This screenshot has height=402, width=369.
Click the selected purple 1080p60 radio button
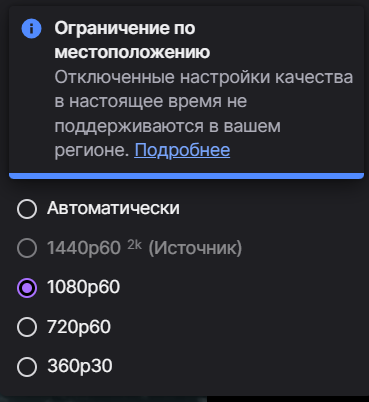coord(27,287)
